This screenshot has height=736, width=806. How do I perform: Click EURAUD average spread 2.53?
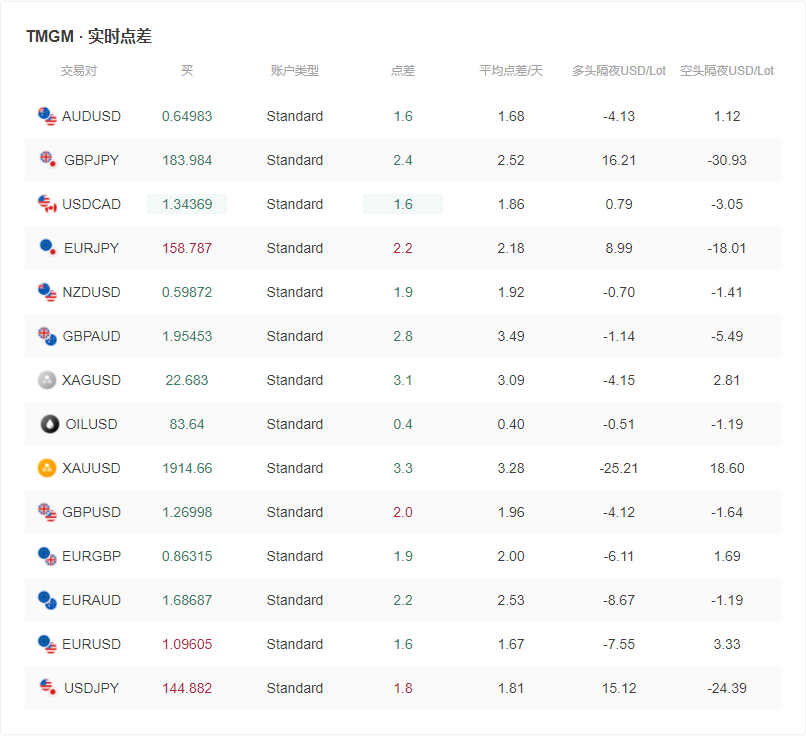click(511, 600)
